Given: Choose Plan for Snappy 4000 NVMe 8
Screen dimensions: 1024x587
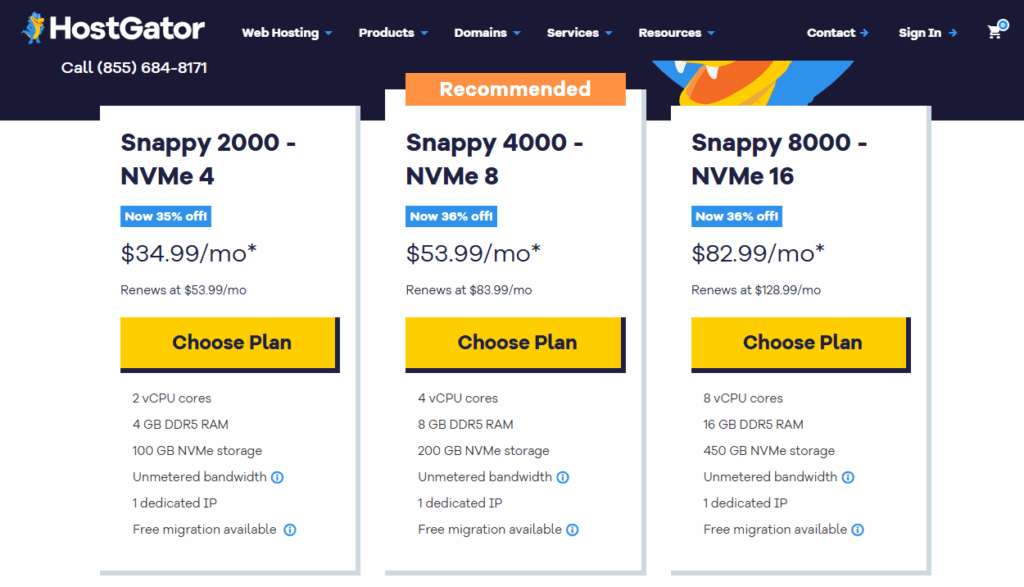Looking at the screenshot, I should (515, 342).
